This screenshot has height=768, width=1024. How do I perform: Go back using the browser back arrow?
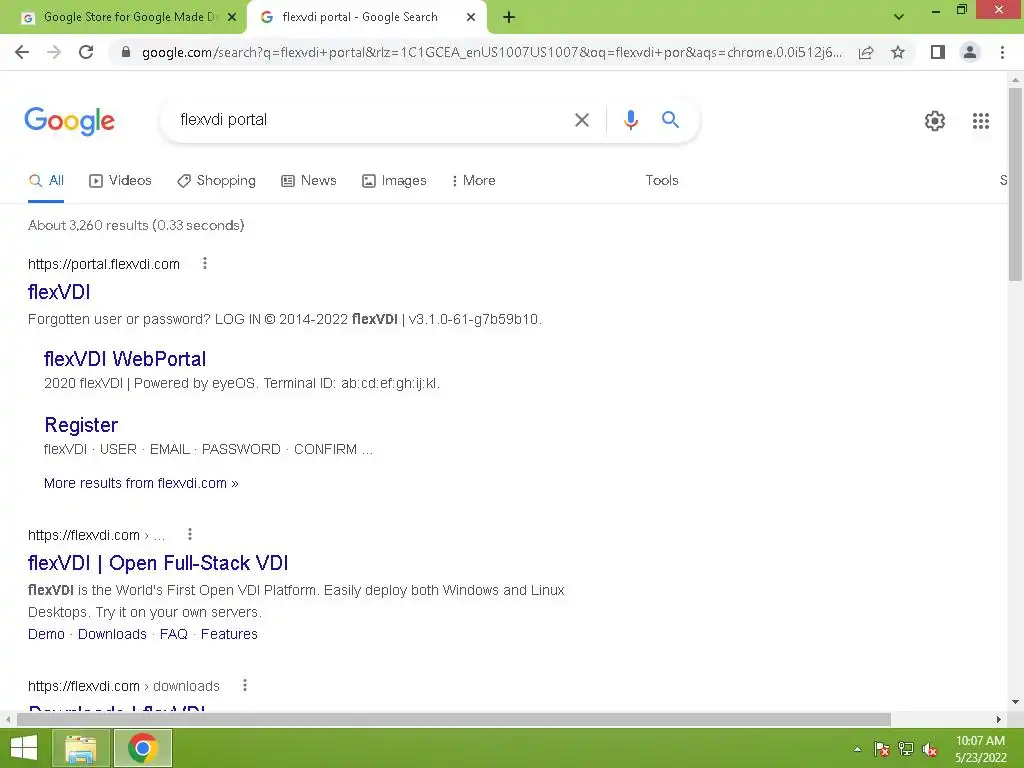[x=22, y=52]
